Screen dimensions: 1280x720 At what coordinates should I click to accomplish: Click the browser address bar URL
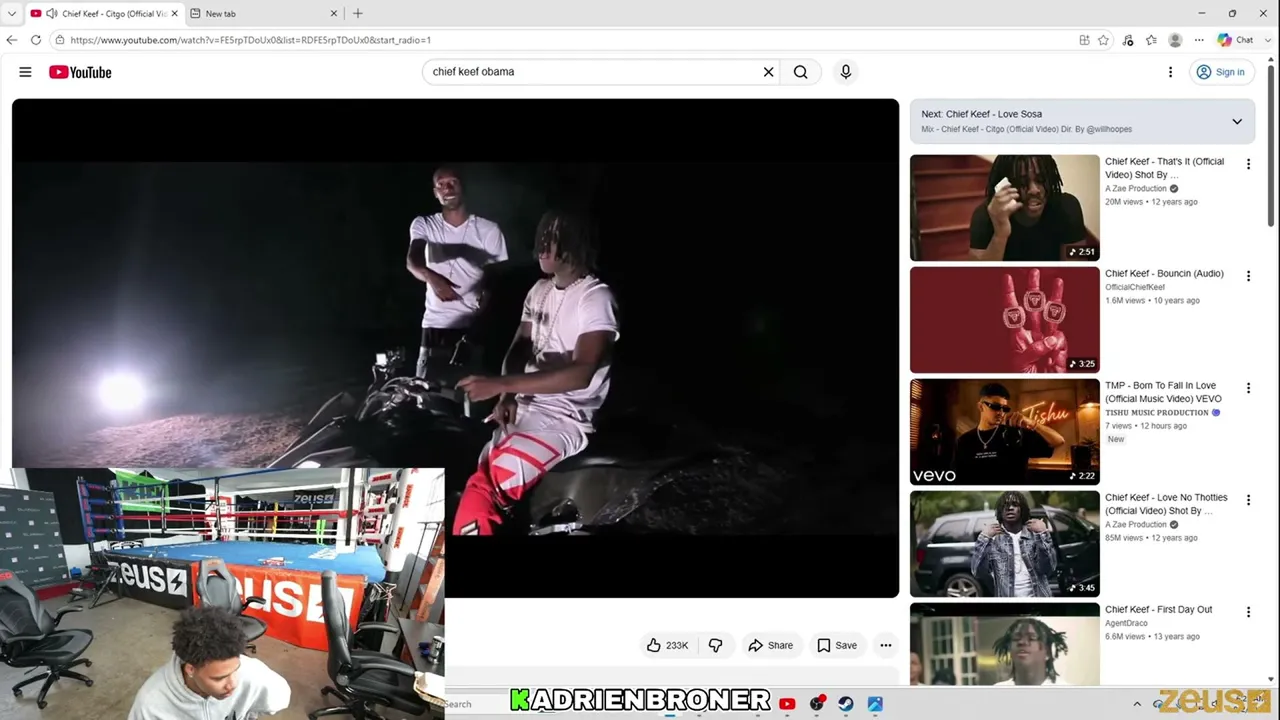point(250,40)
